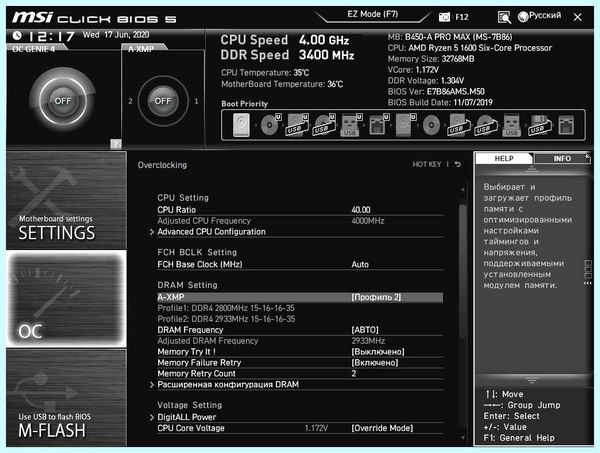Switch to EZ Mode (F7)
600x453 pixels.
(373, 15)
